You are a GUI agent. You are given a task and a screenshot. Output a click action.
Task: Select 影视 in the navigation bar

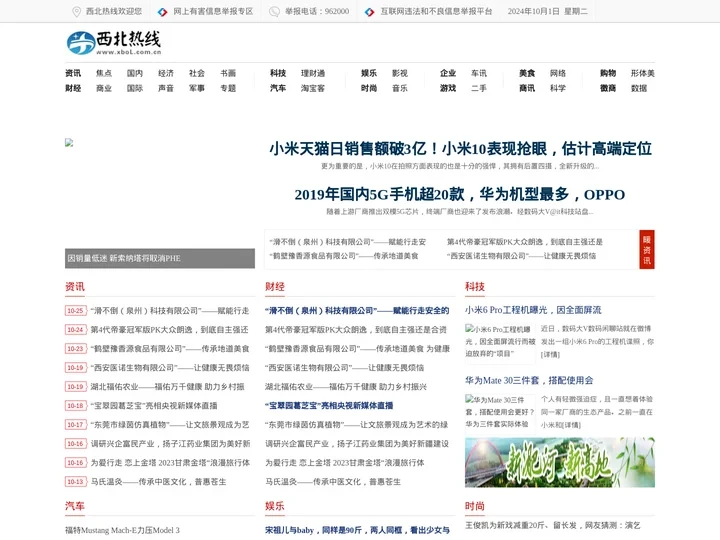tap(399, 73)
